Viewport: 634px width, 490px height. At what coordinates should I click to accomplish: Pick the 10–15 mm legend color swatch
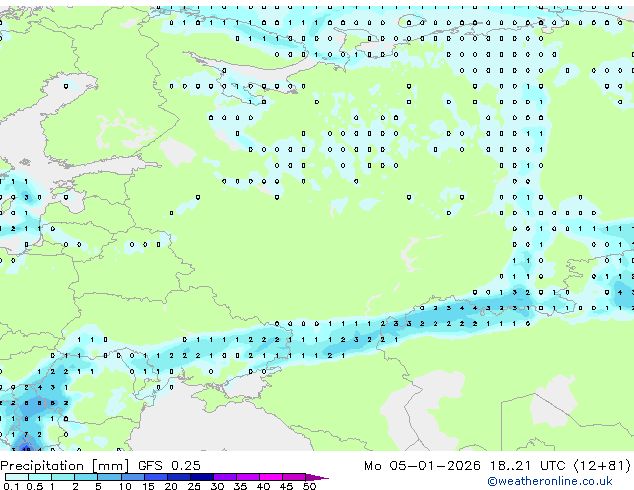coord(133,477)
